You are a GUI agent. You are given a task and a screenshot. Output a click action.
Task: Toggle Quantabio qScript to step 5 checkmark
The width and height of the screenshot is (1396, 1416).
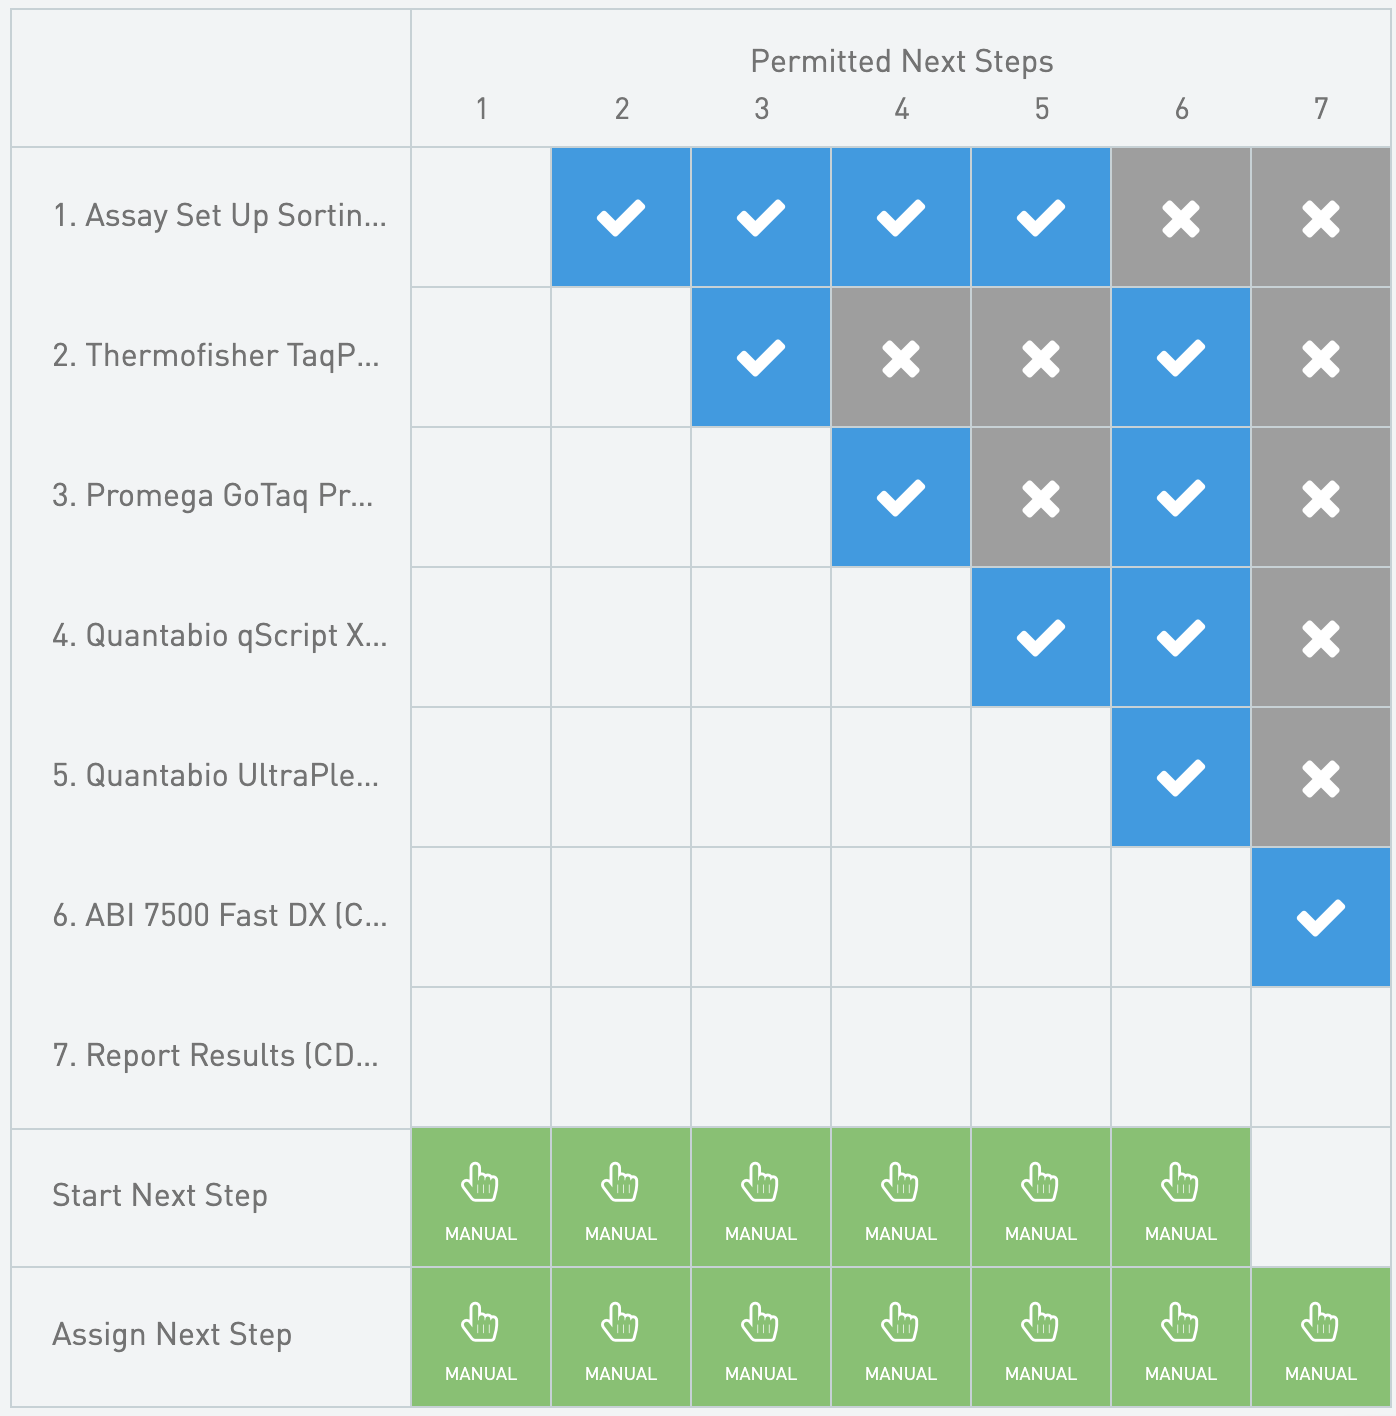[1041, 637]
